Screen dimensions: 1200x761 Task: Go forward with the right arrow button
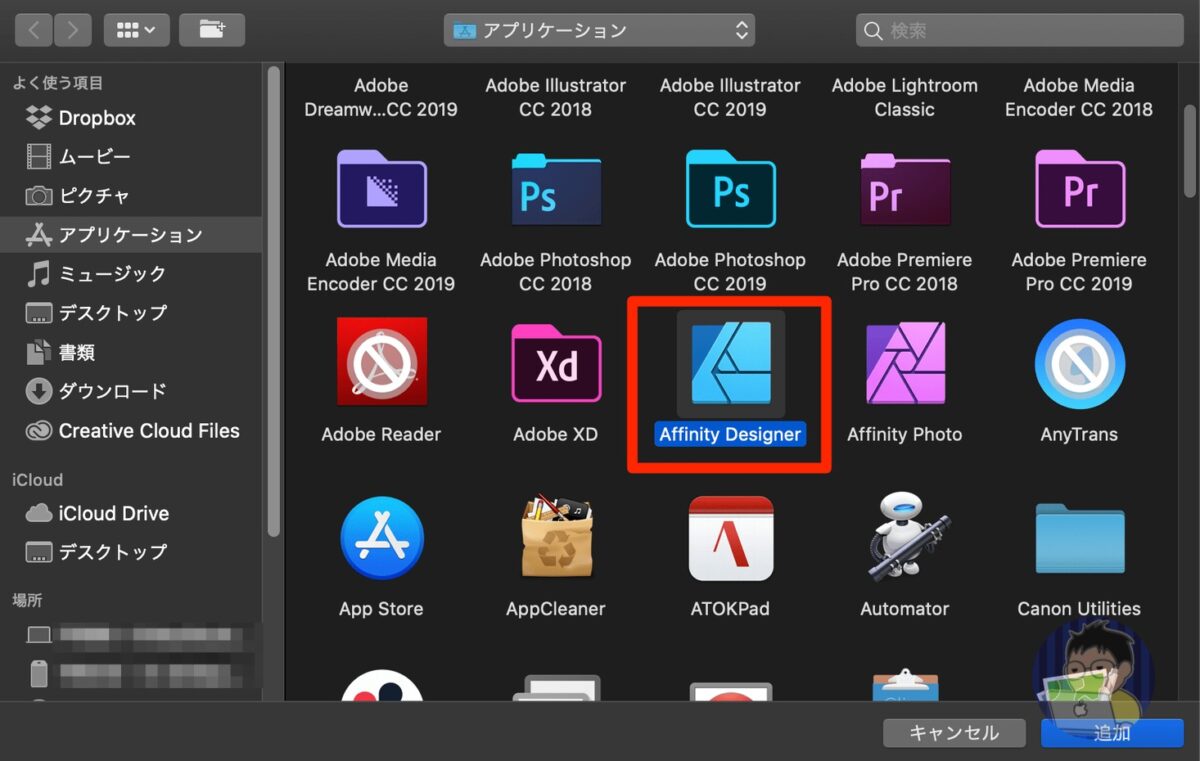click(x=73, y=30)
